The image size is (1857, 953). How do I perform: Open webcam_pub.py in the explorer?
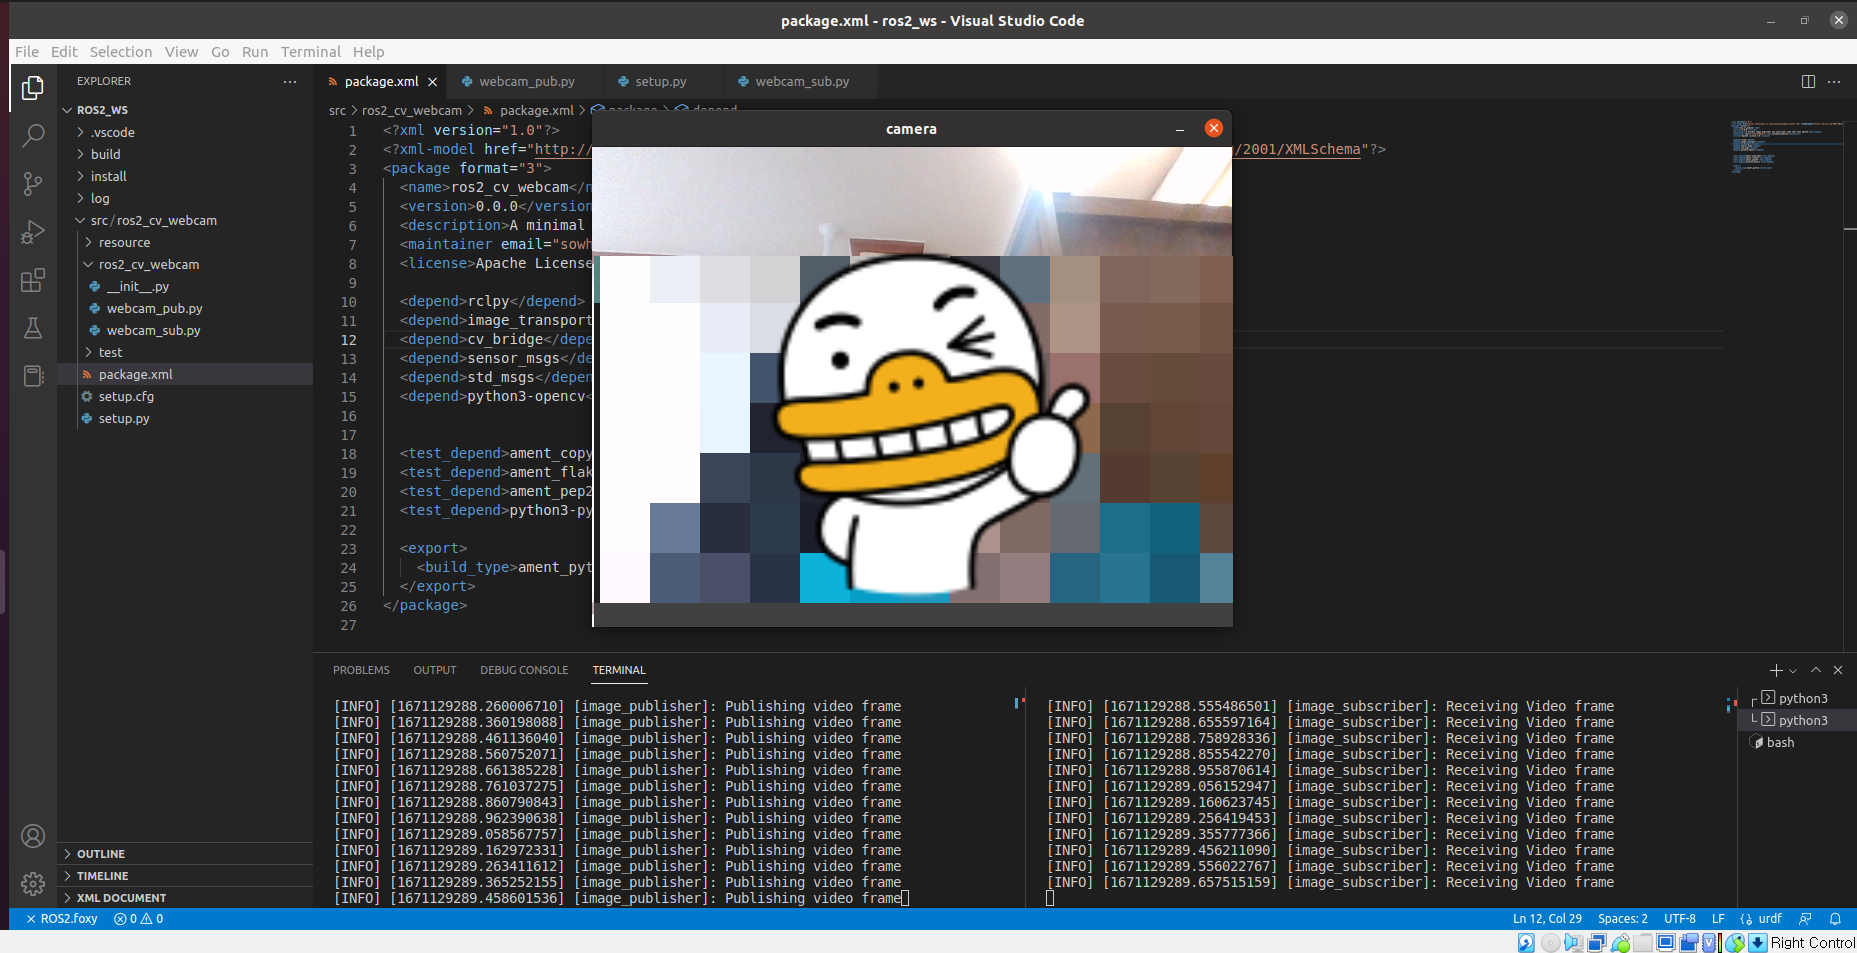pyautogui.click(x=185, y=308)
